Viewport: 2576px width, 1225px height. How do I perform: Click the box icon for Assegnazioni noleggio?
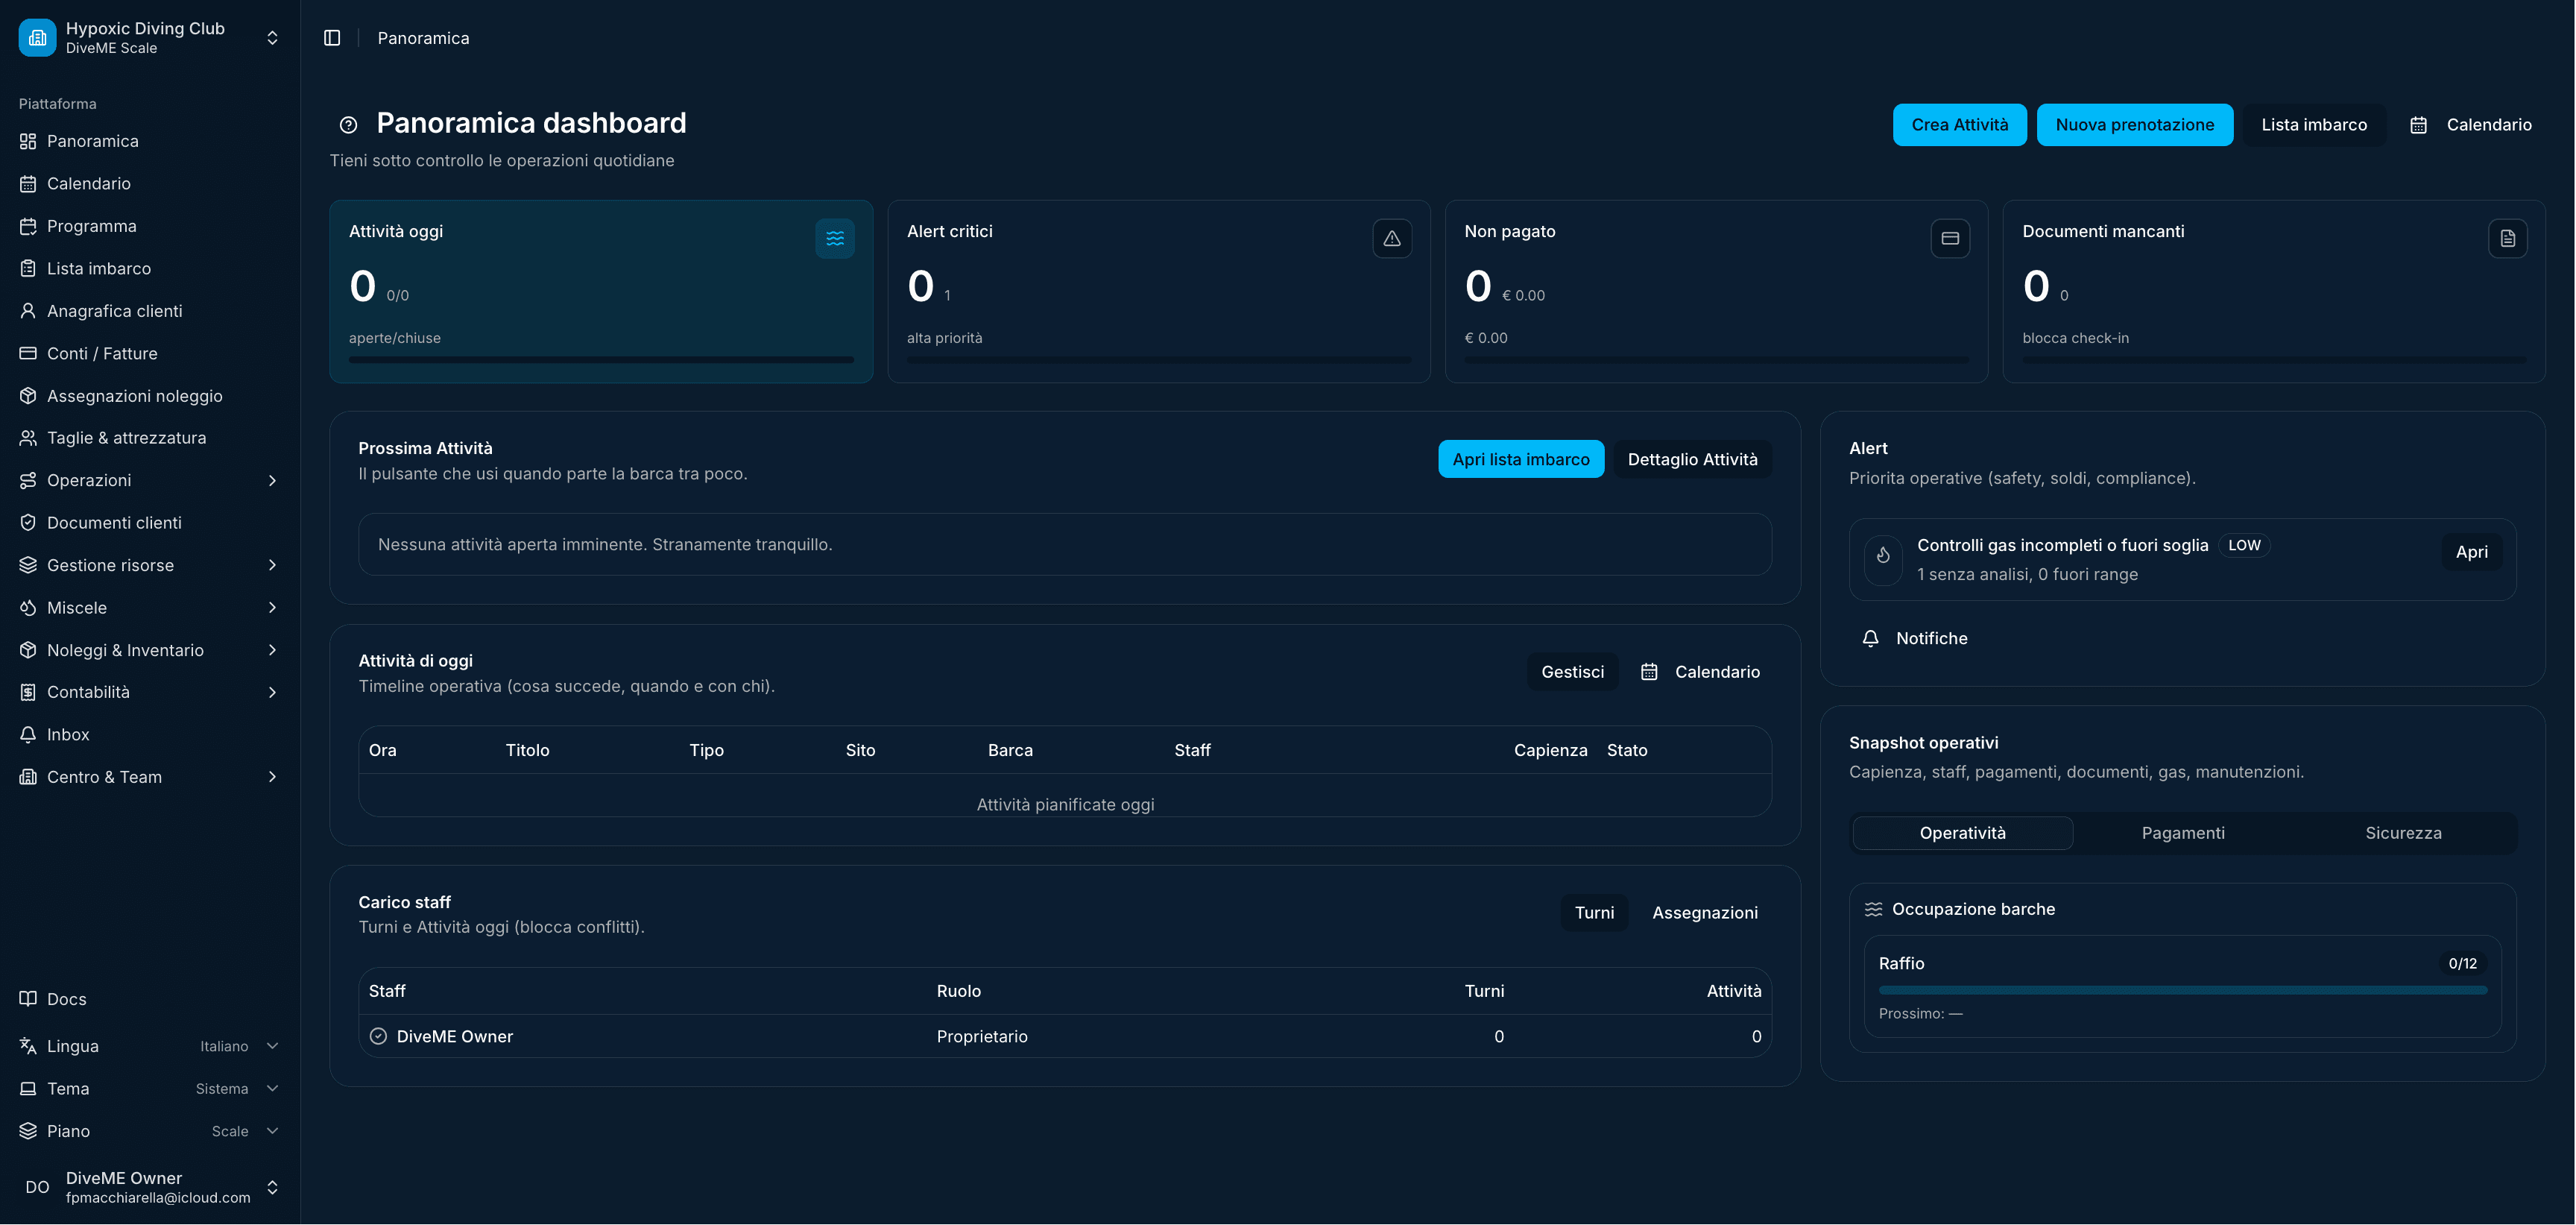point(28,396)
